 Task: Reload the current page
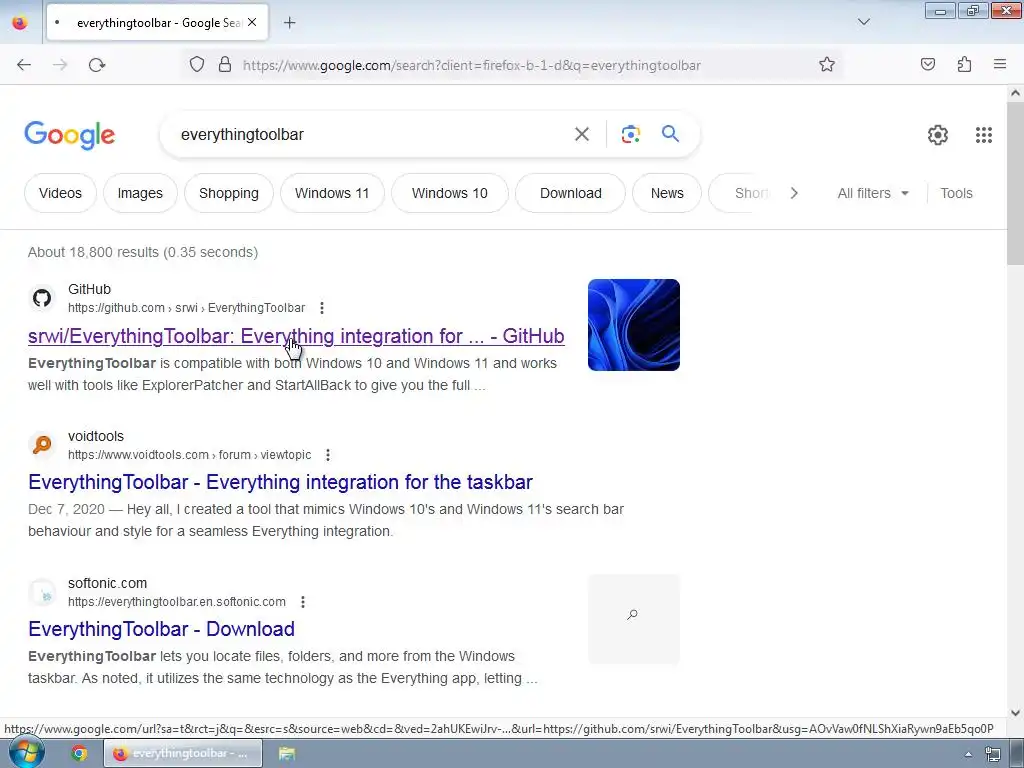pos(97,65)
